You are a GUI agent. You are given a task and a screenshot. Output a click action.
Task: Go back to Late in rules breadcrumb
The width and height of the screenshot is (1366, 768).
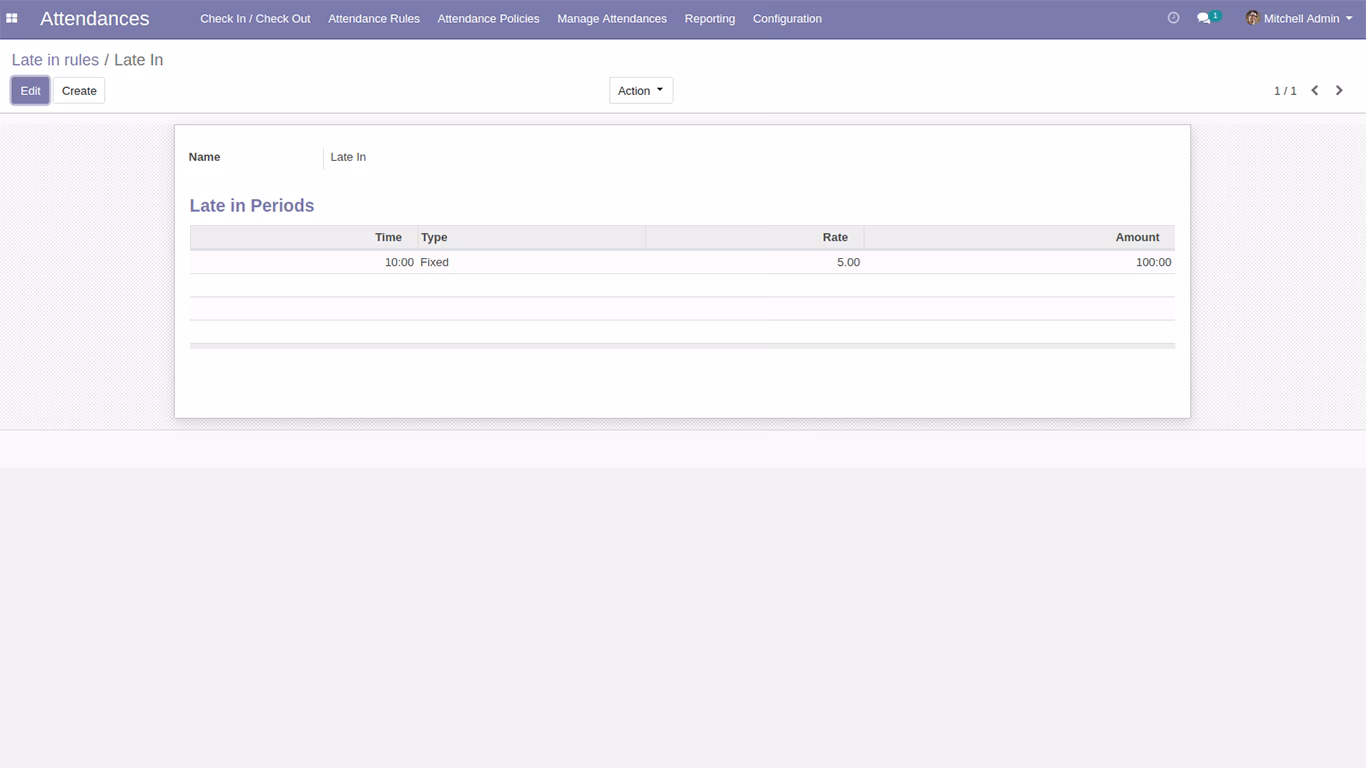tap(55, 60)
